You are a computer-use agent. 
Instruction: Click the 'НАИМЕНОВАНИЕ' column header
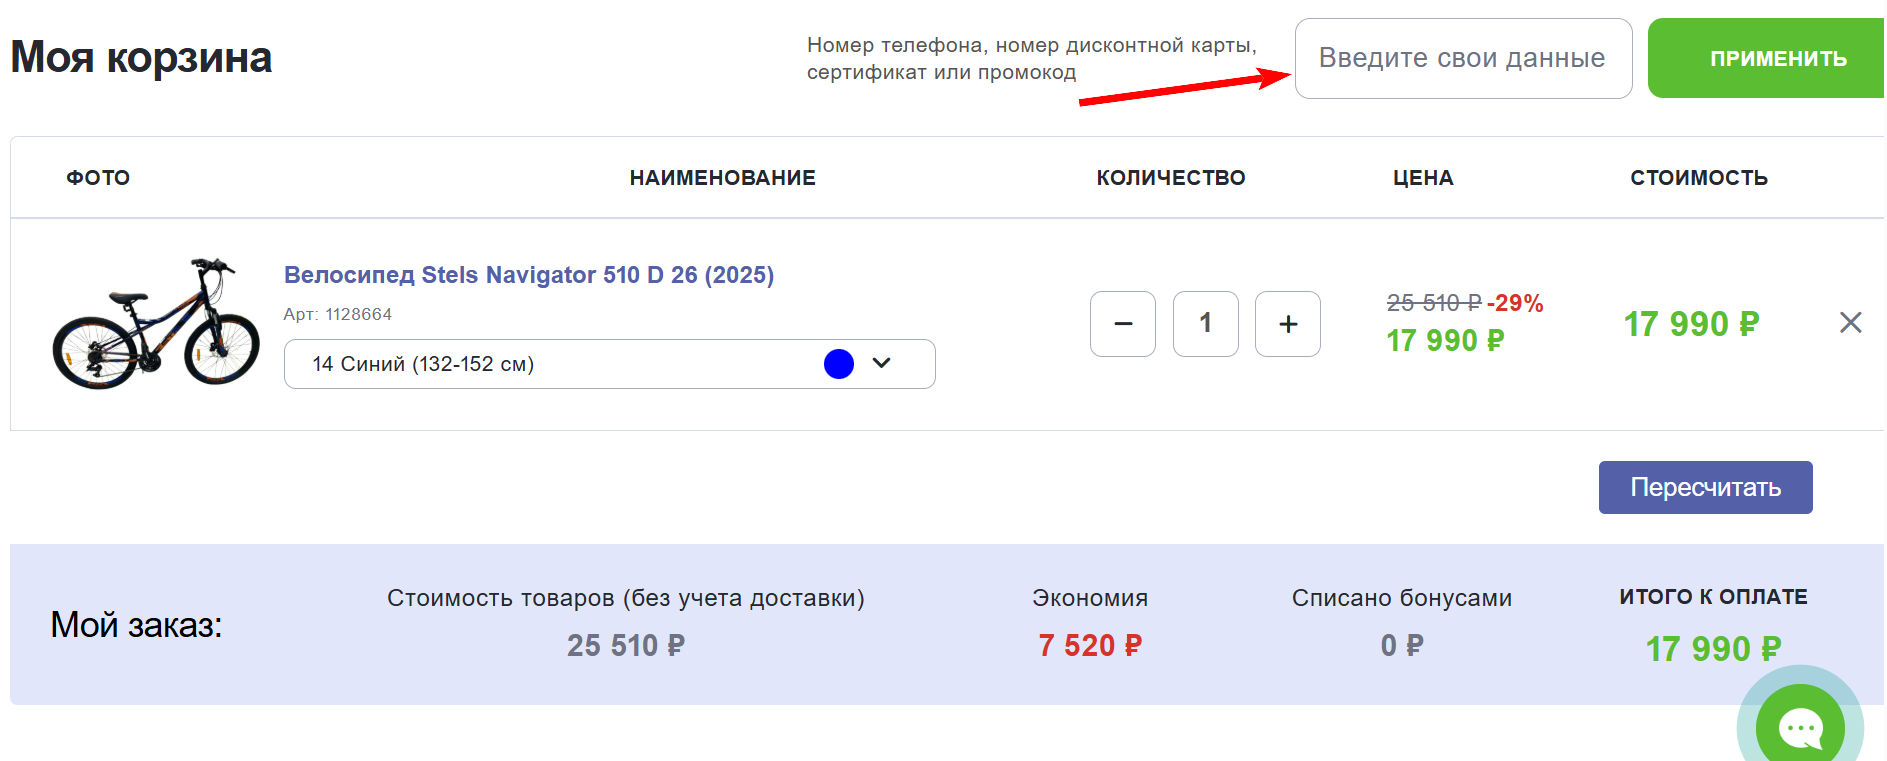[723, 177]
